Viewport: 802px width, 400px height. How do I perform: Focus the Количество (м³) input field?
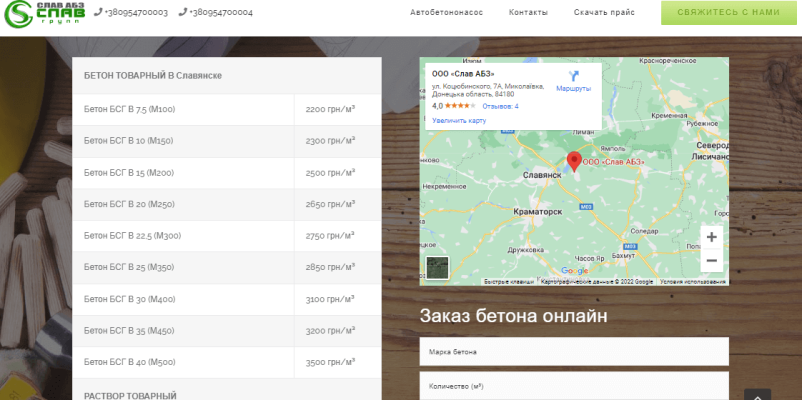(574, 386)
